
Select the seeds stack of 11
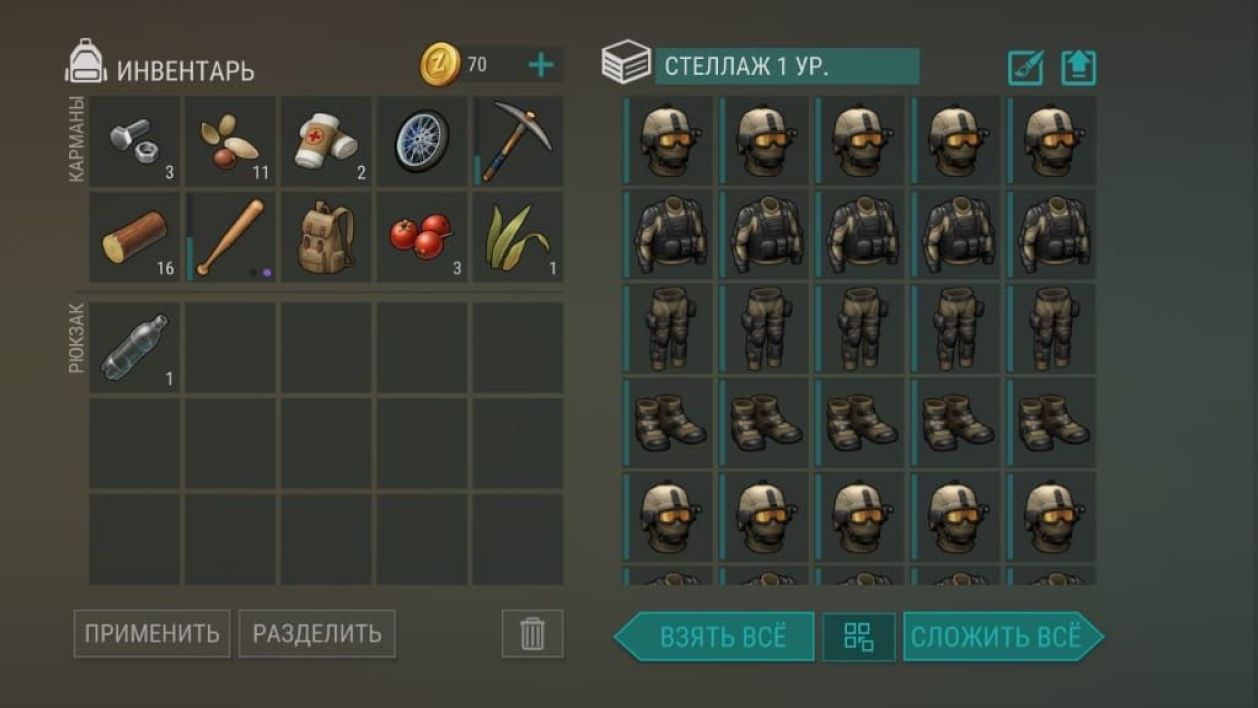tap(230, 141)
